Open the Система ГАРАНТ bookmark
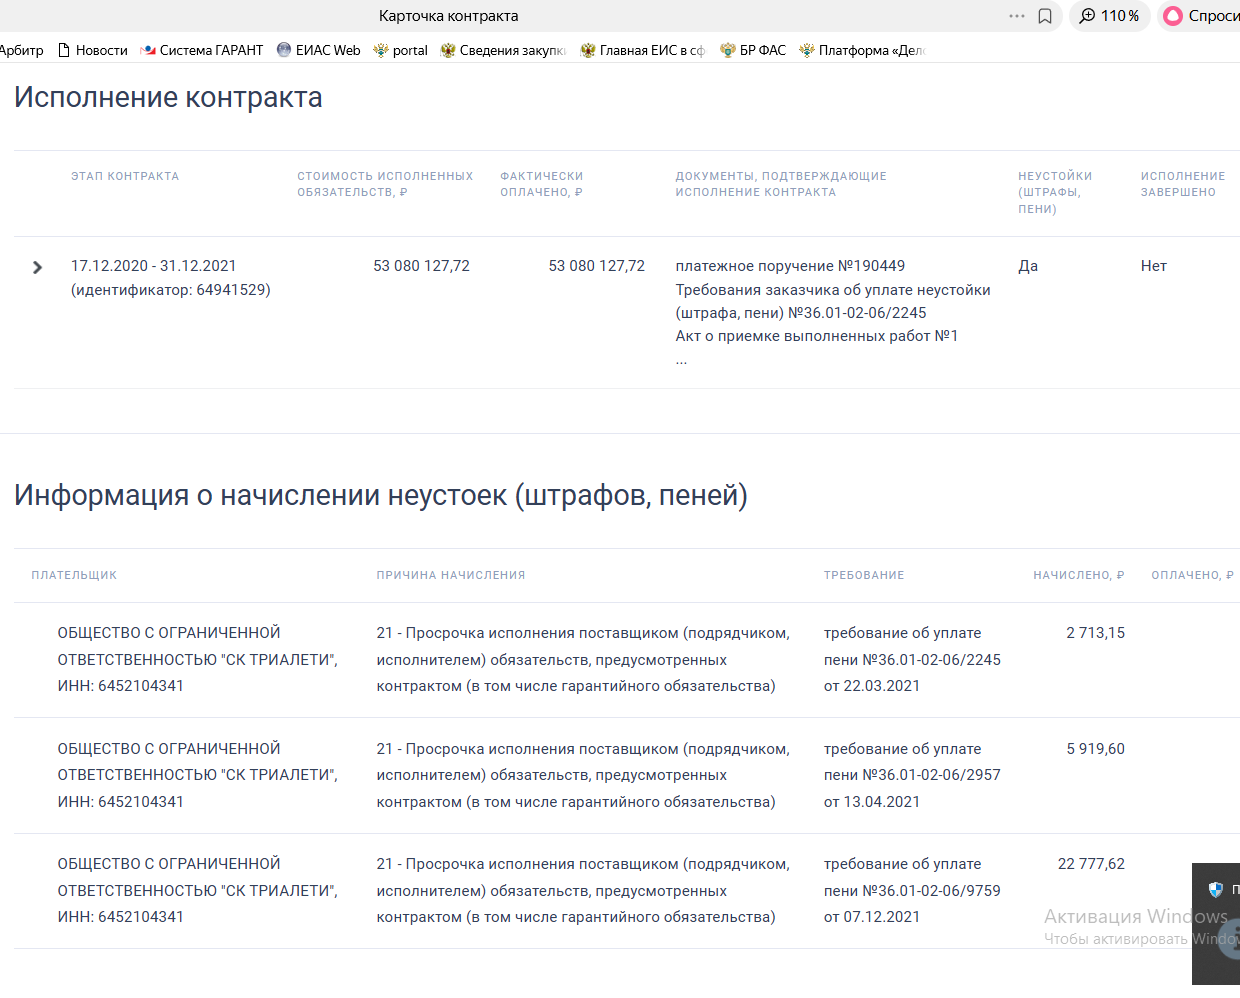This screenshot has width=1240, height=998. pyautogui.click(x=202, y=50)
